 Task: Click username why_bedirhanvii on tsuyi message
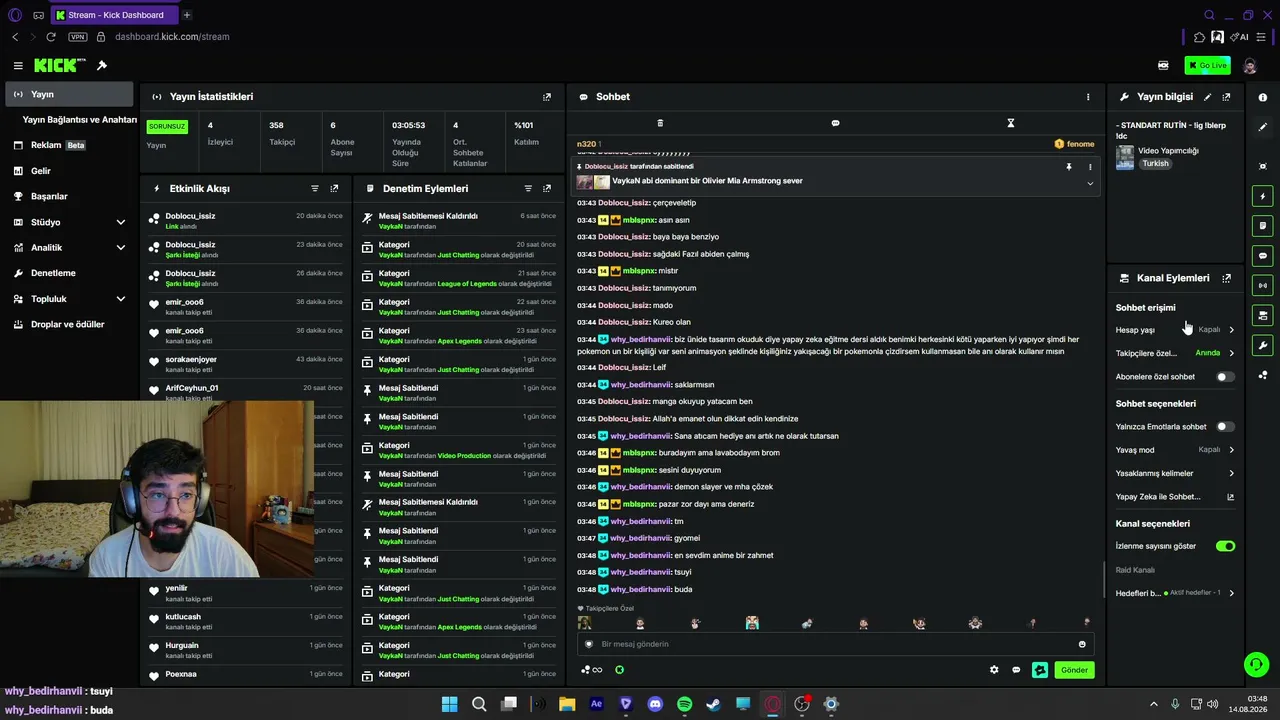tap(640, 572)
